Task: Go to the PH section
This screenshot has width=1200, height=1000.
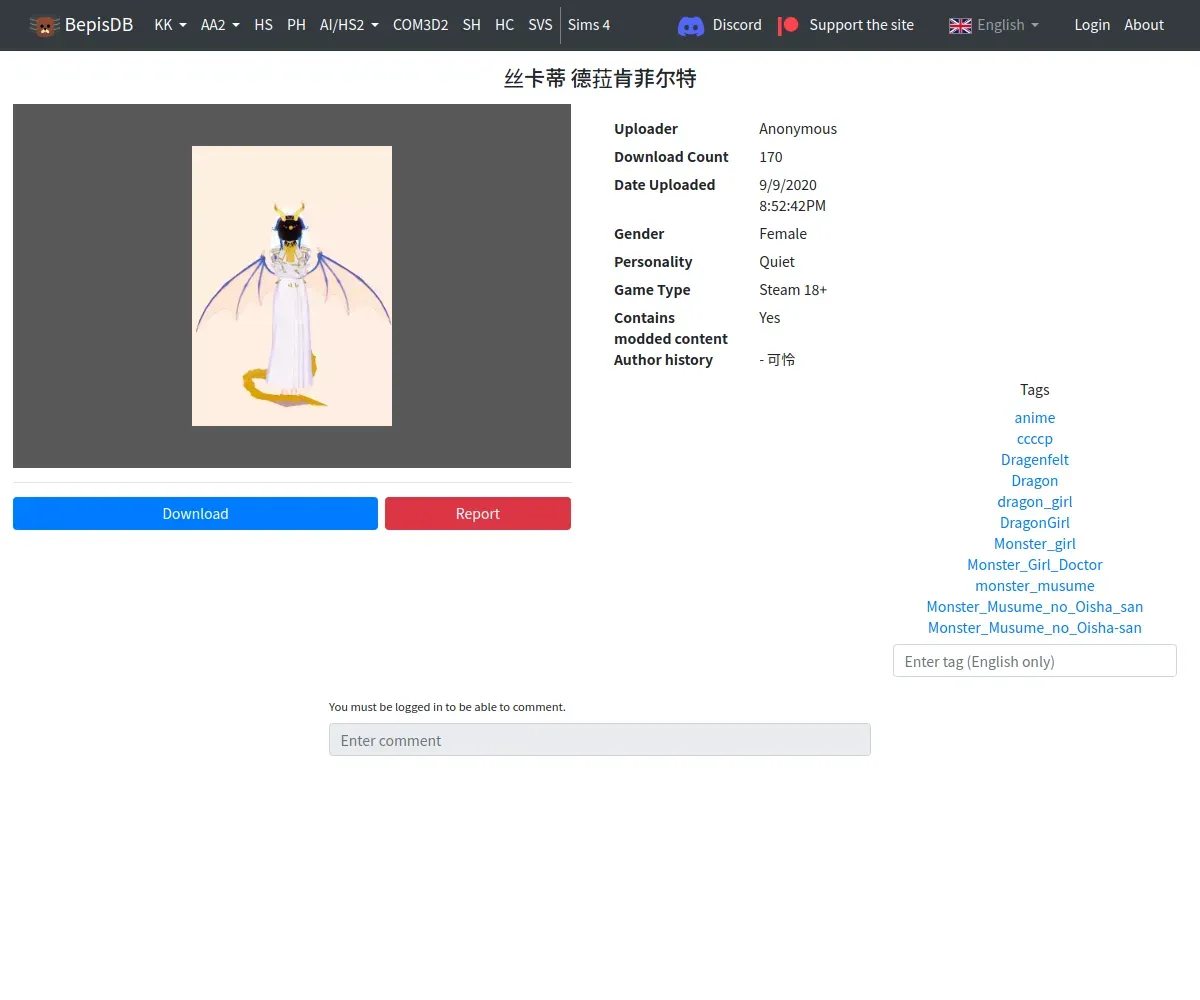Action: (x=296, y=25)
